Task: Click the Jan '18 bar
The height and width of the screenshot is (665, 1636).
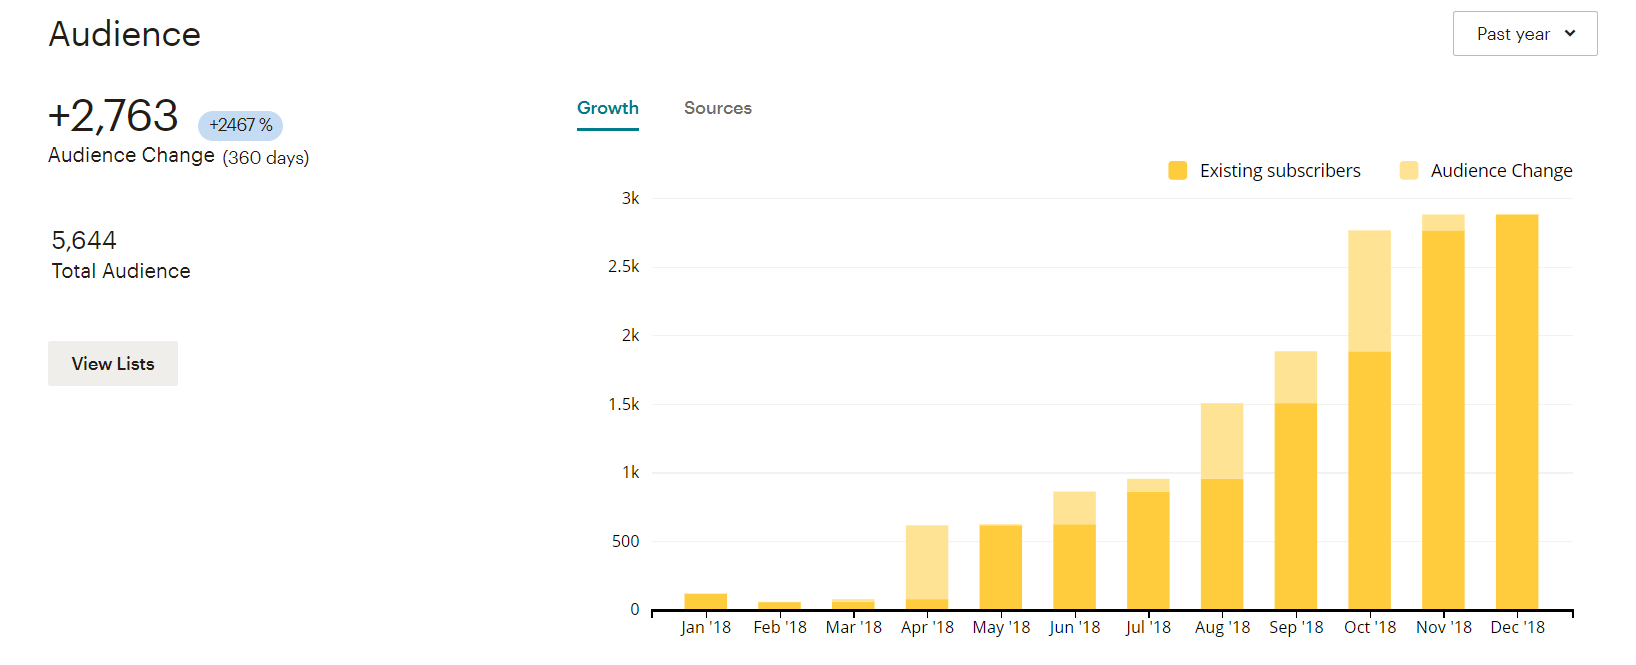Action: pos(705,601)
